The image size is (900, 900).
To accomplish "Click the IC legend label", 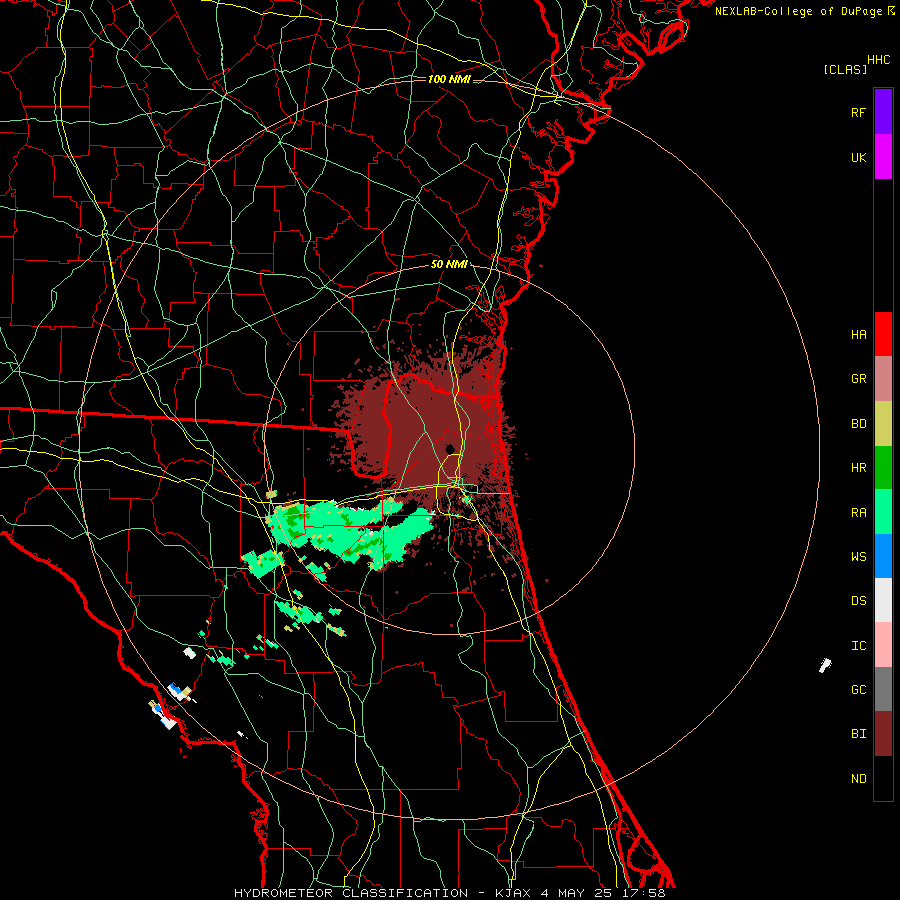I will coord(858,646).
